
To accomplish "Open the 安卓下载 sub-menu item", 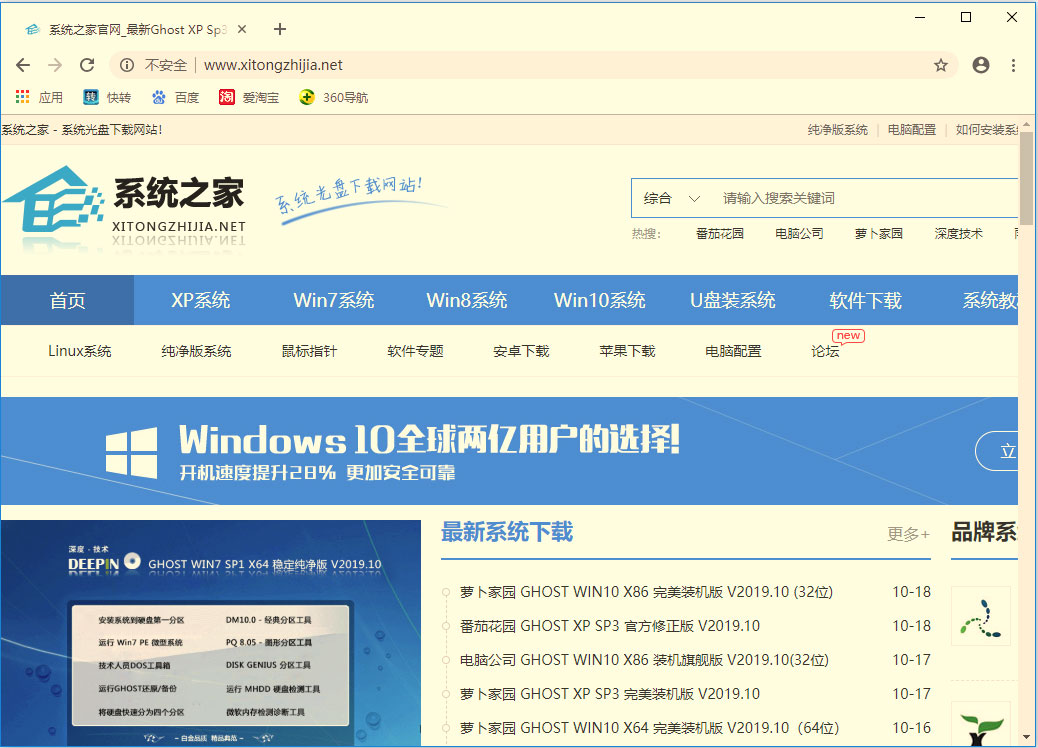I will tap(521, 351).
